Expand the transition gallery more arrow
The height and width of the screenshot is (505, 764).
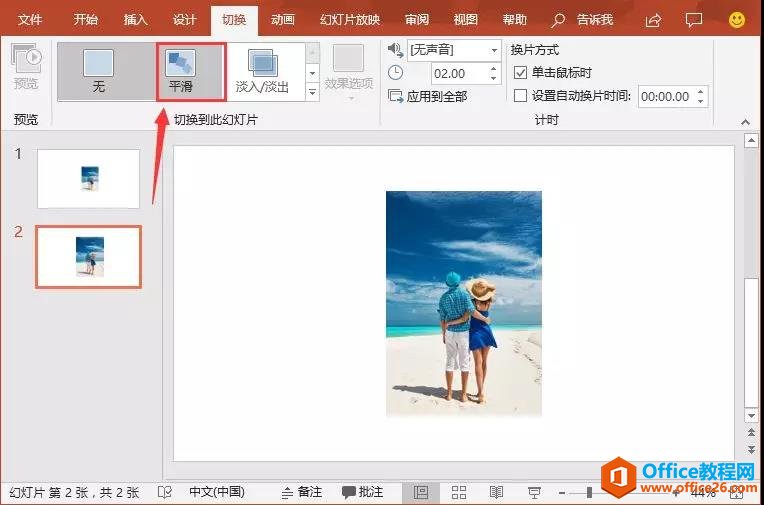click(312, 93)
